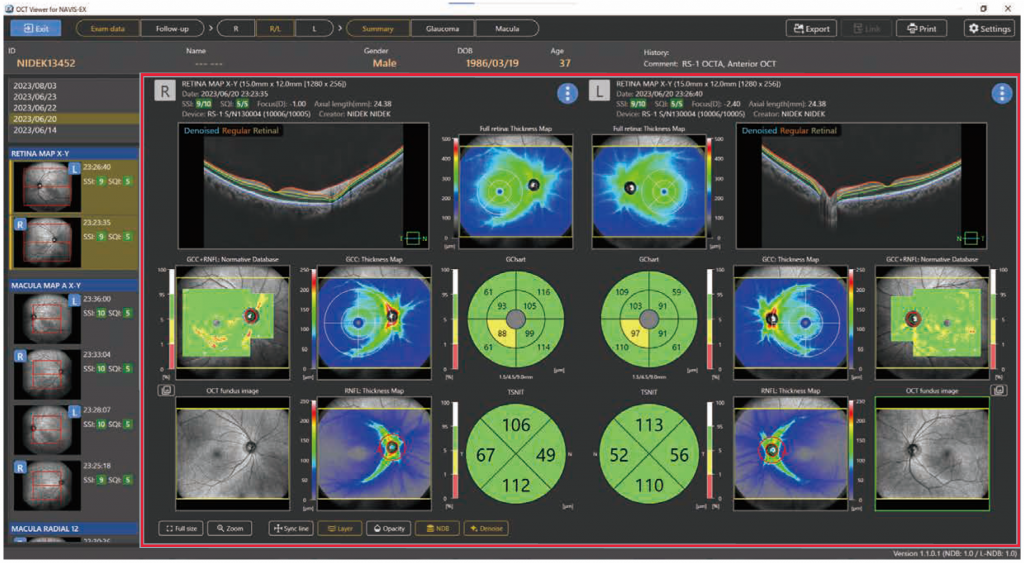Viewport: 1024px width, 563px height.
Task: Click the R eye badge icon
Action: pyautogui.click(x=165, y=91)
